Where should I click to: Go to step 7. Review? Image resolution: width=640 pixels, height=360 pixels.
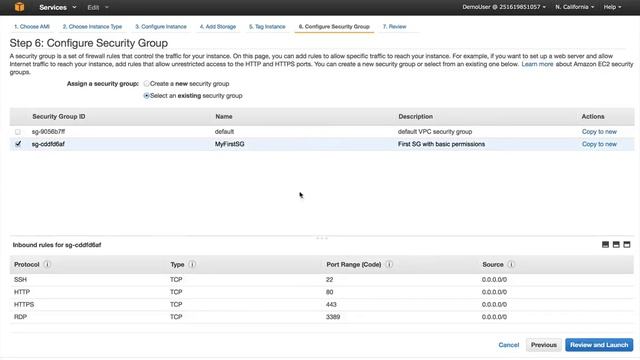coord(394,27)
